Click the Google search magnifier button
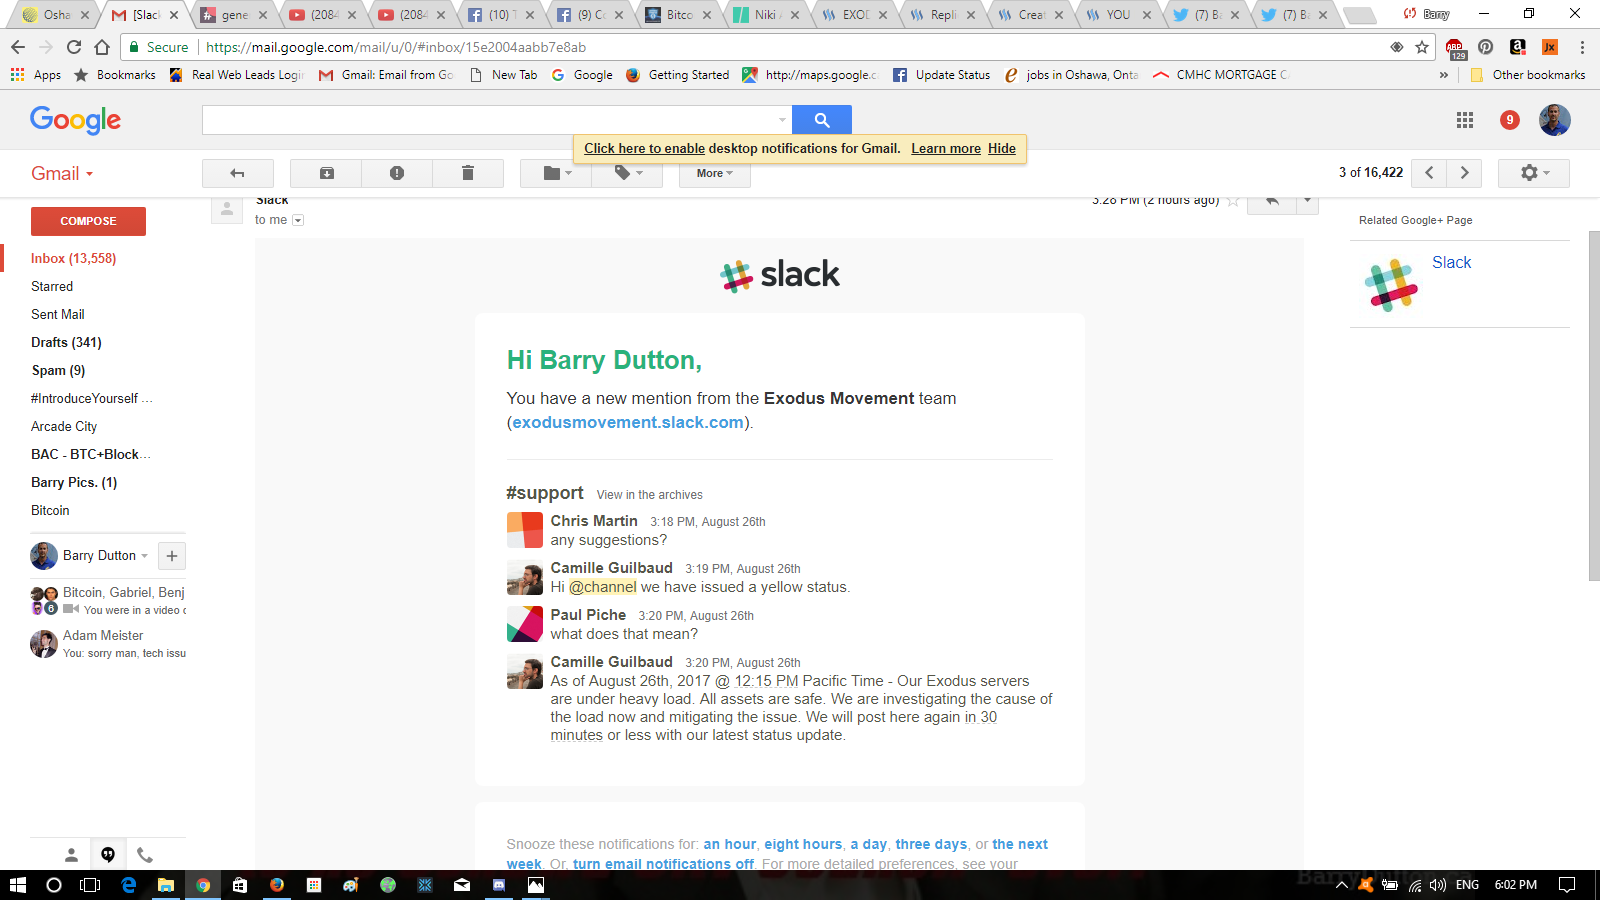The height and width of the screenshot is (900, 1600). pyautogui.click(x=822, y=120)
